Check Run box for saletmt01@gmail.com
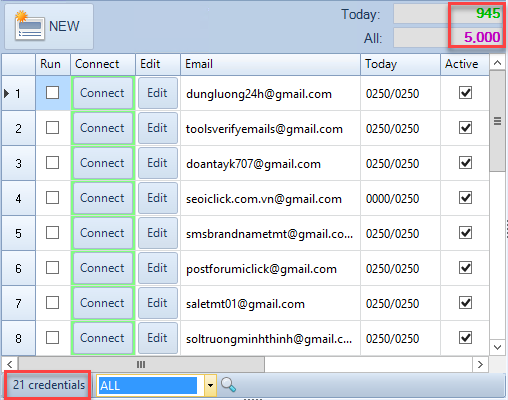The image size is (508, 400). 53,303
